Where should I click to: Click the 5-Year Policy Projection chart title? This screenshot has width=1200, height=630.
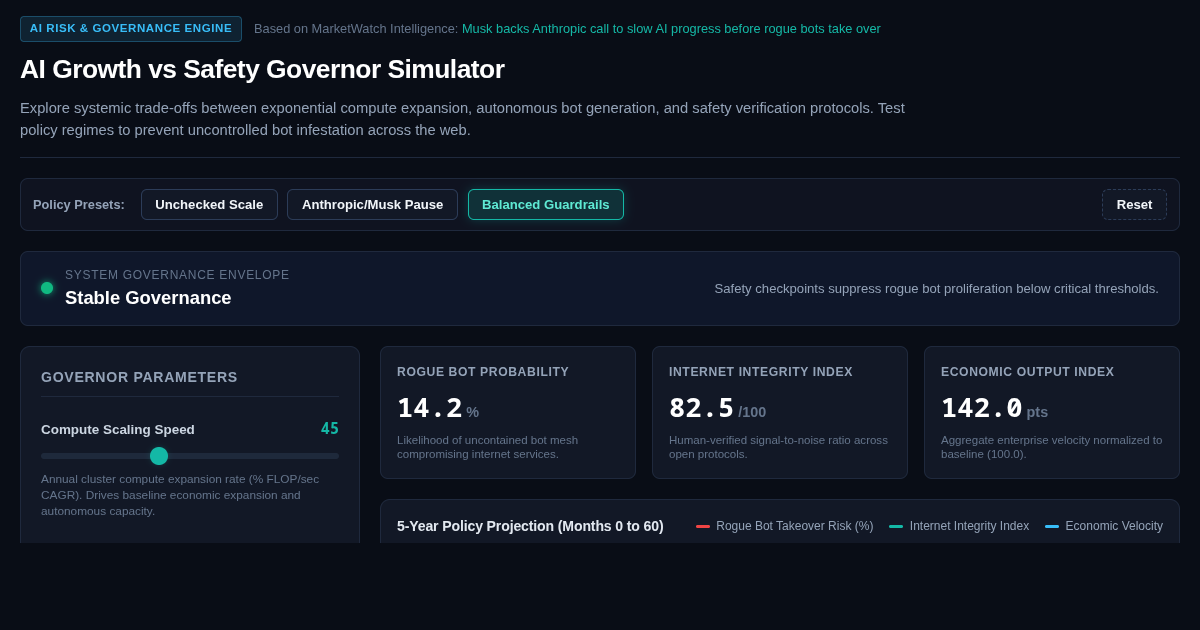pyautogui.click(x=530, y=526)
